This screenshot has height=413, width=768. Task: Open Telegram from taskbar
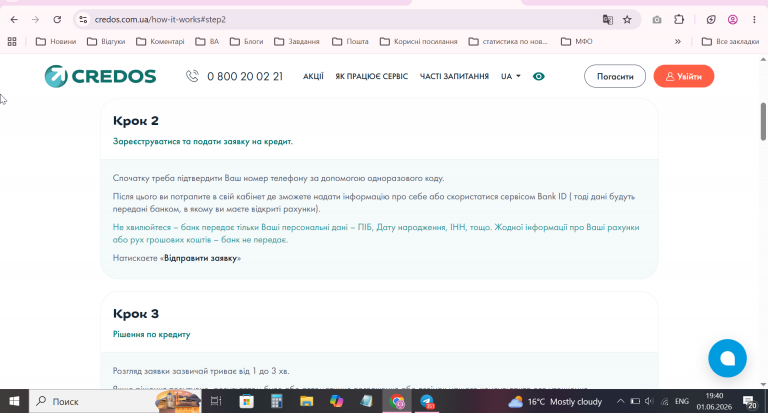427,402
